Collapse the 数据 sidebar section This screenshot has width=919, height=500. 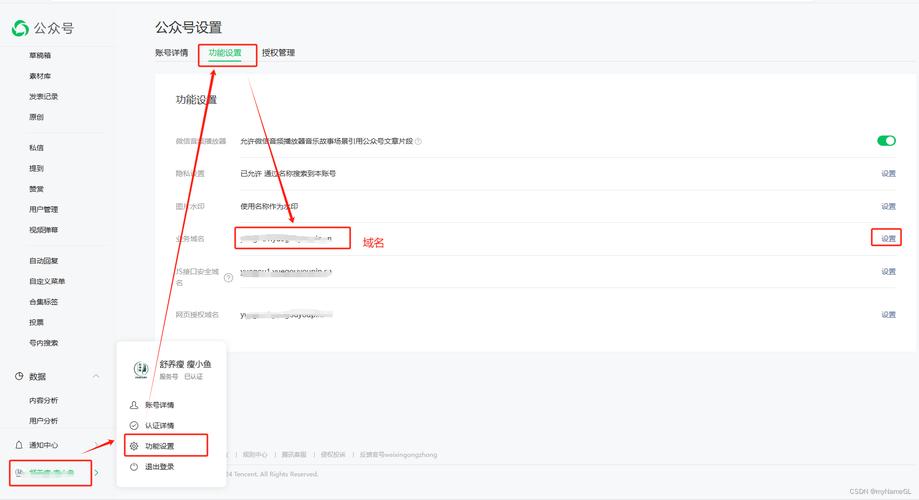point(96,376)
